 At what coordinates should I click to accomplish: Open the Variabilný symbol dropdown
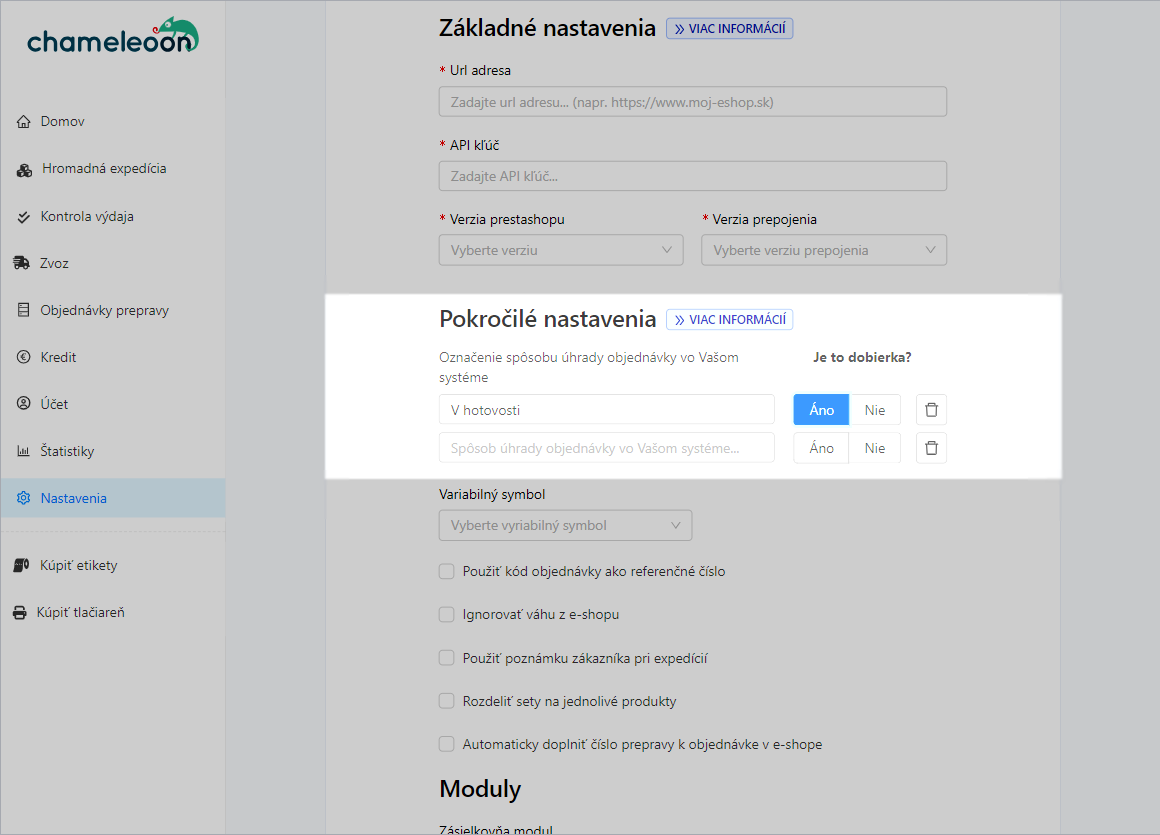click(x=565, y=524)
